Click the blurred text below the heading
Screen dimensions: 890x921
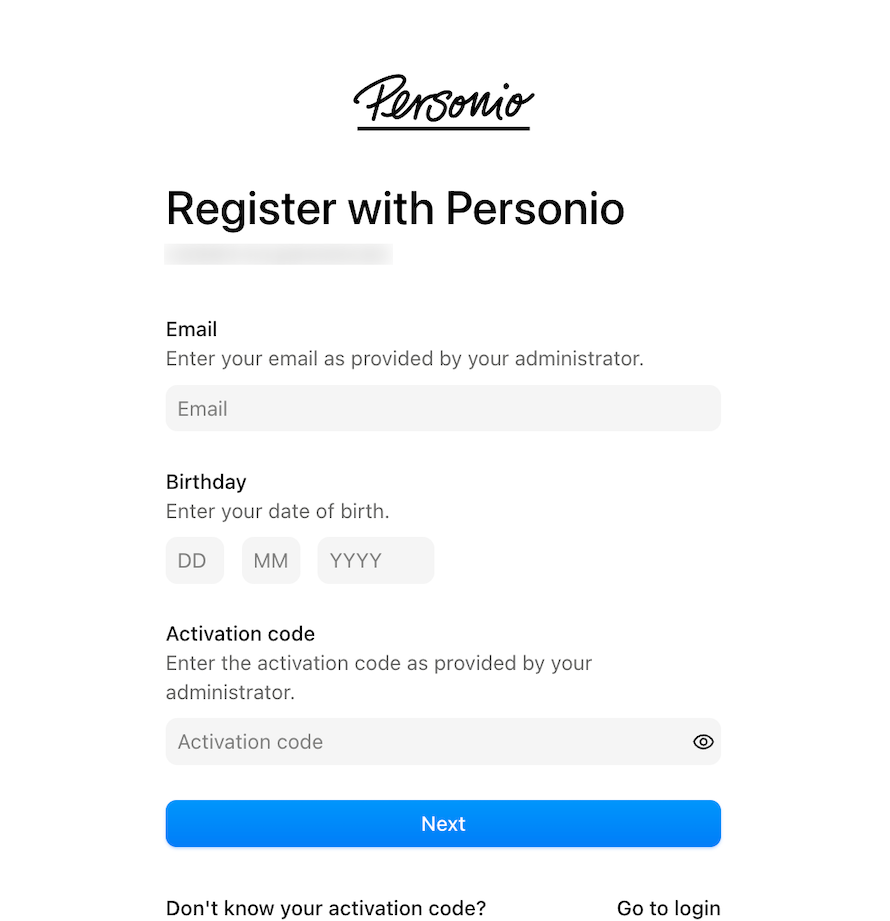pos(278,254)
